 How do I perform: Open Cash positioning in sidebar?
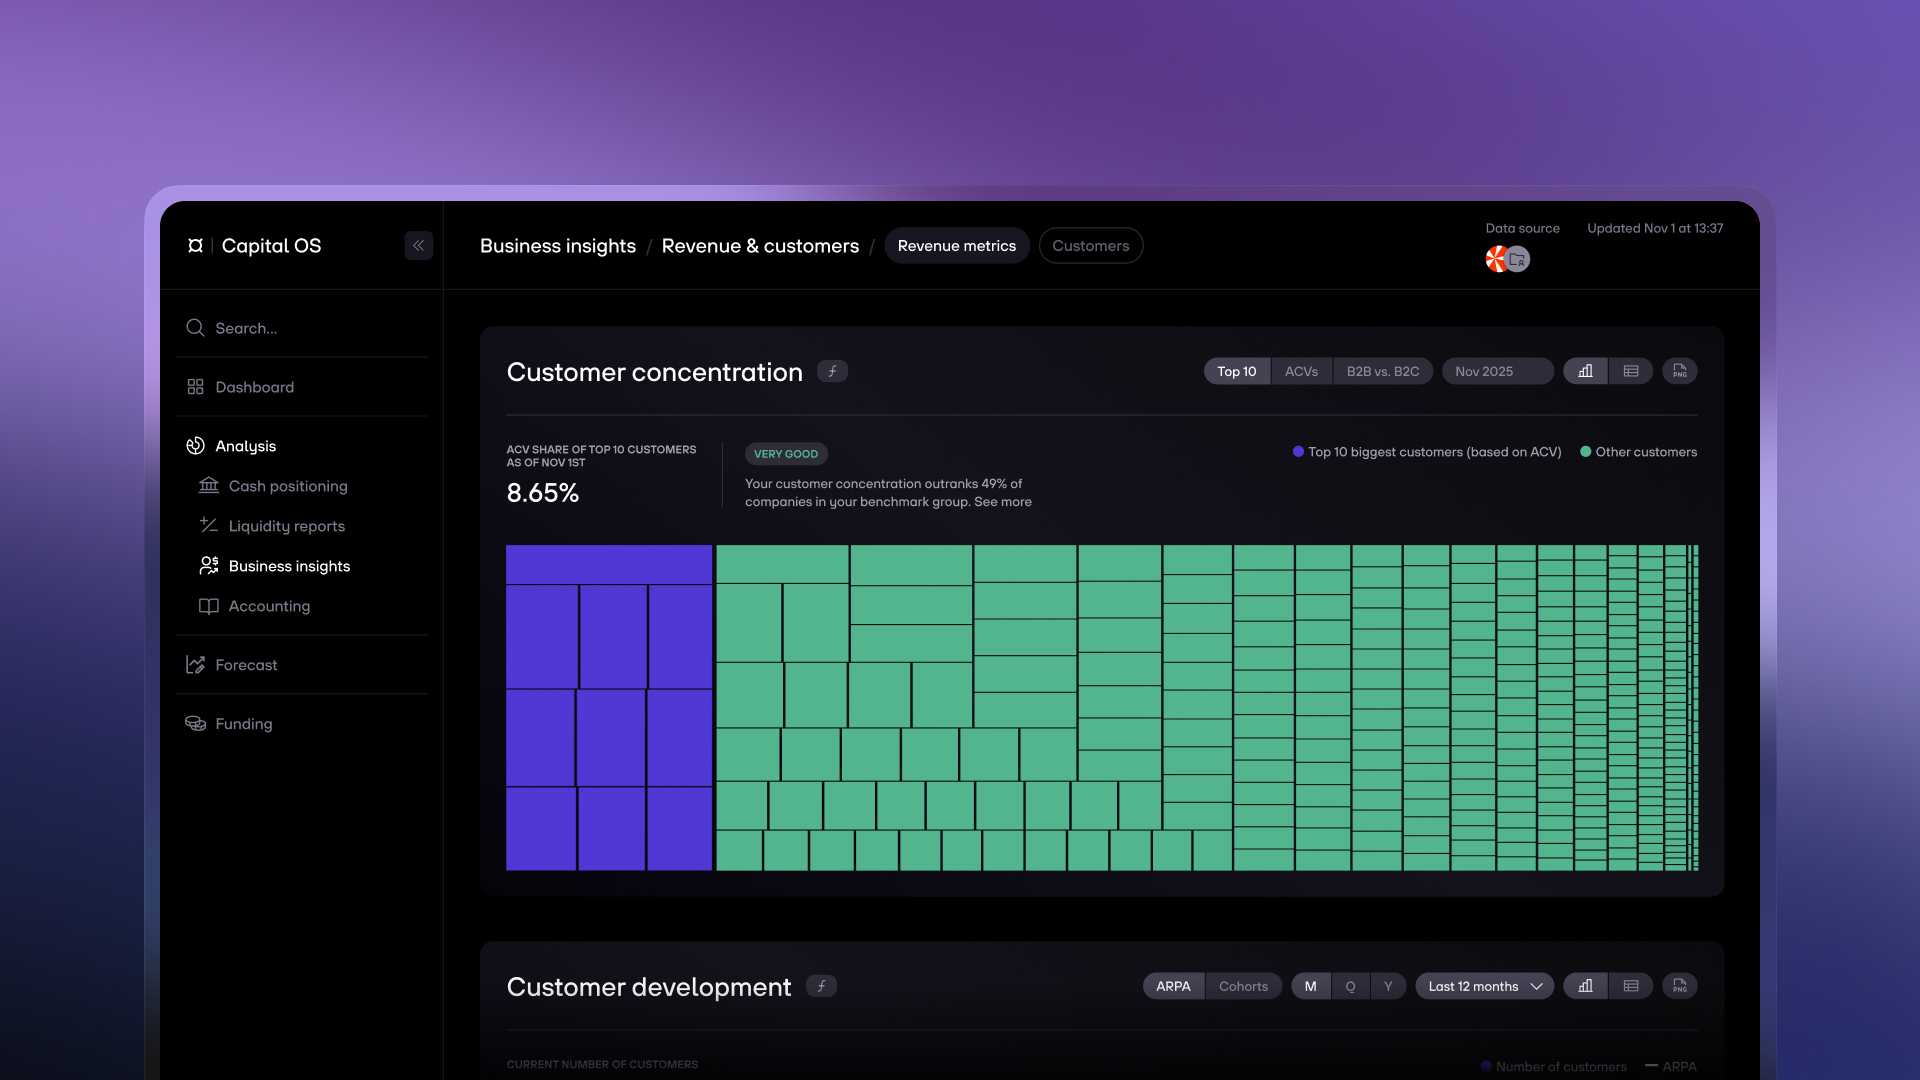click(288, 486)
